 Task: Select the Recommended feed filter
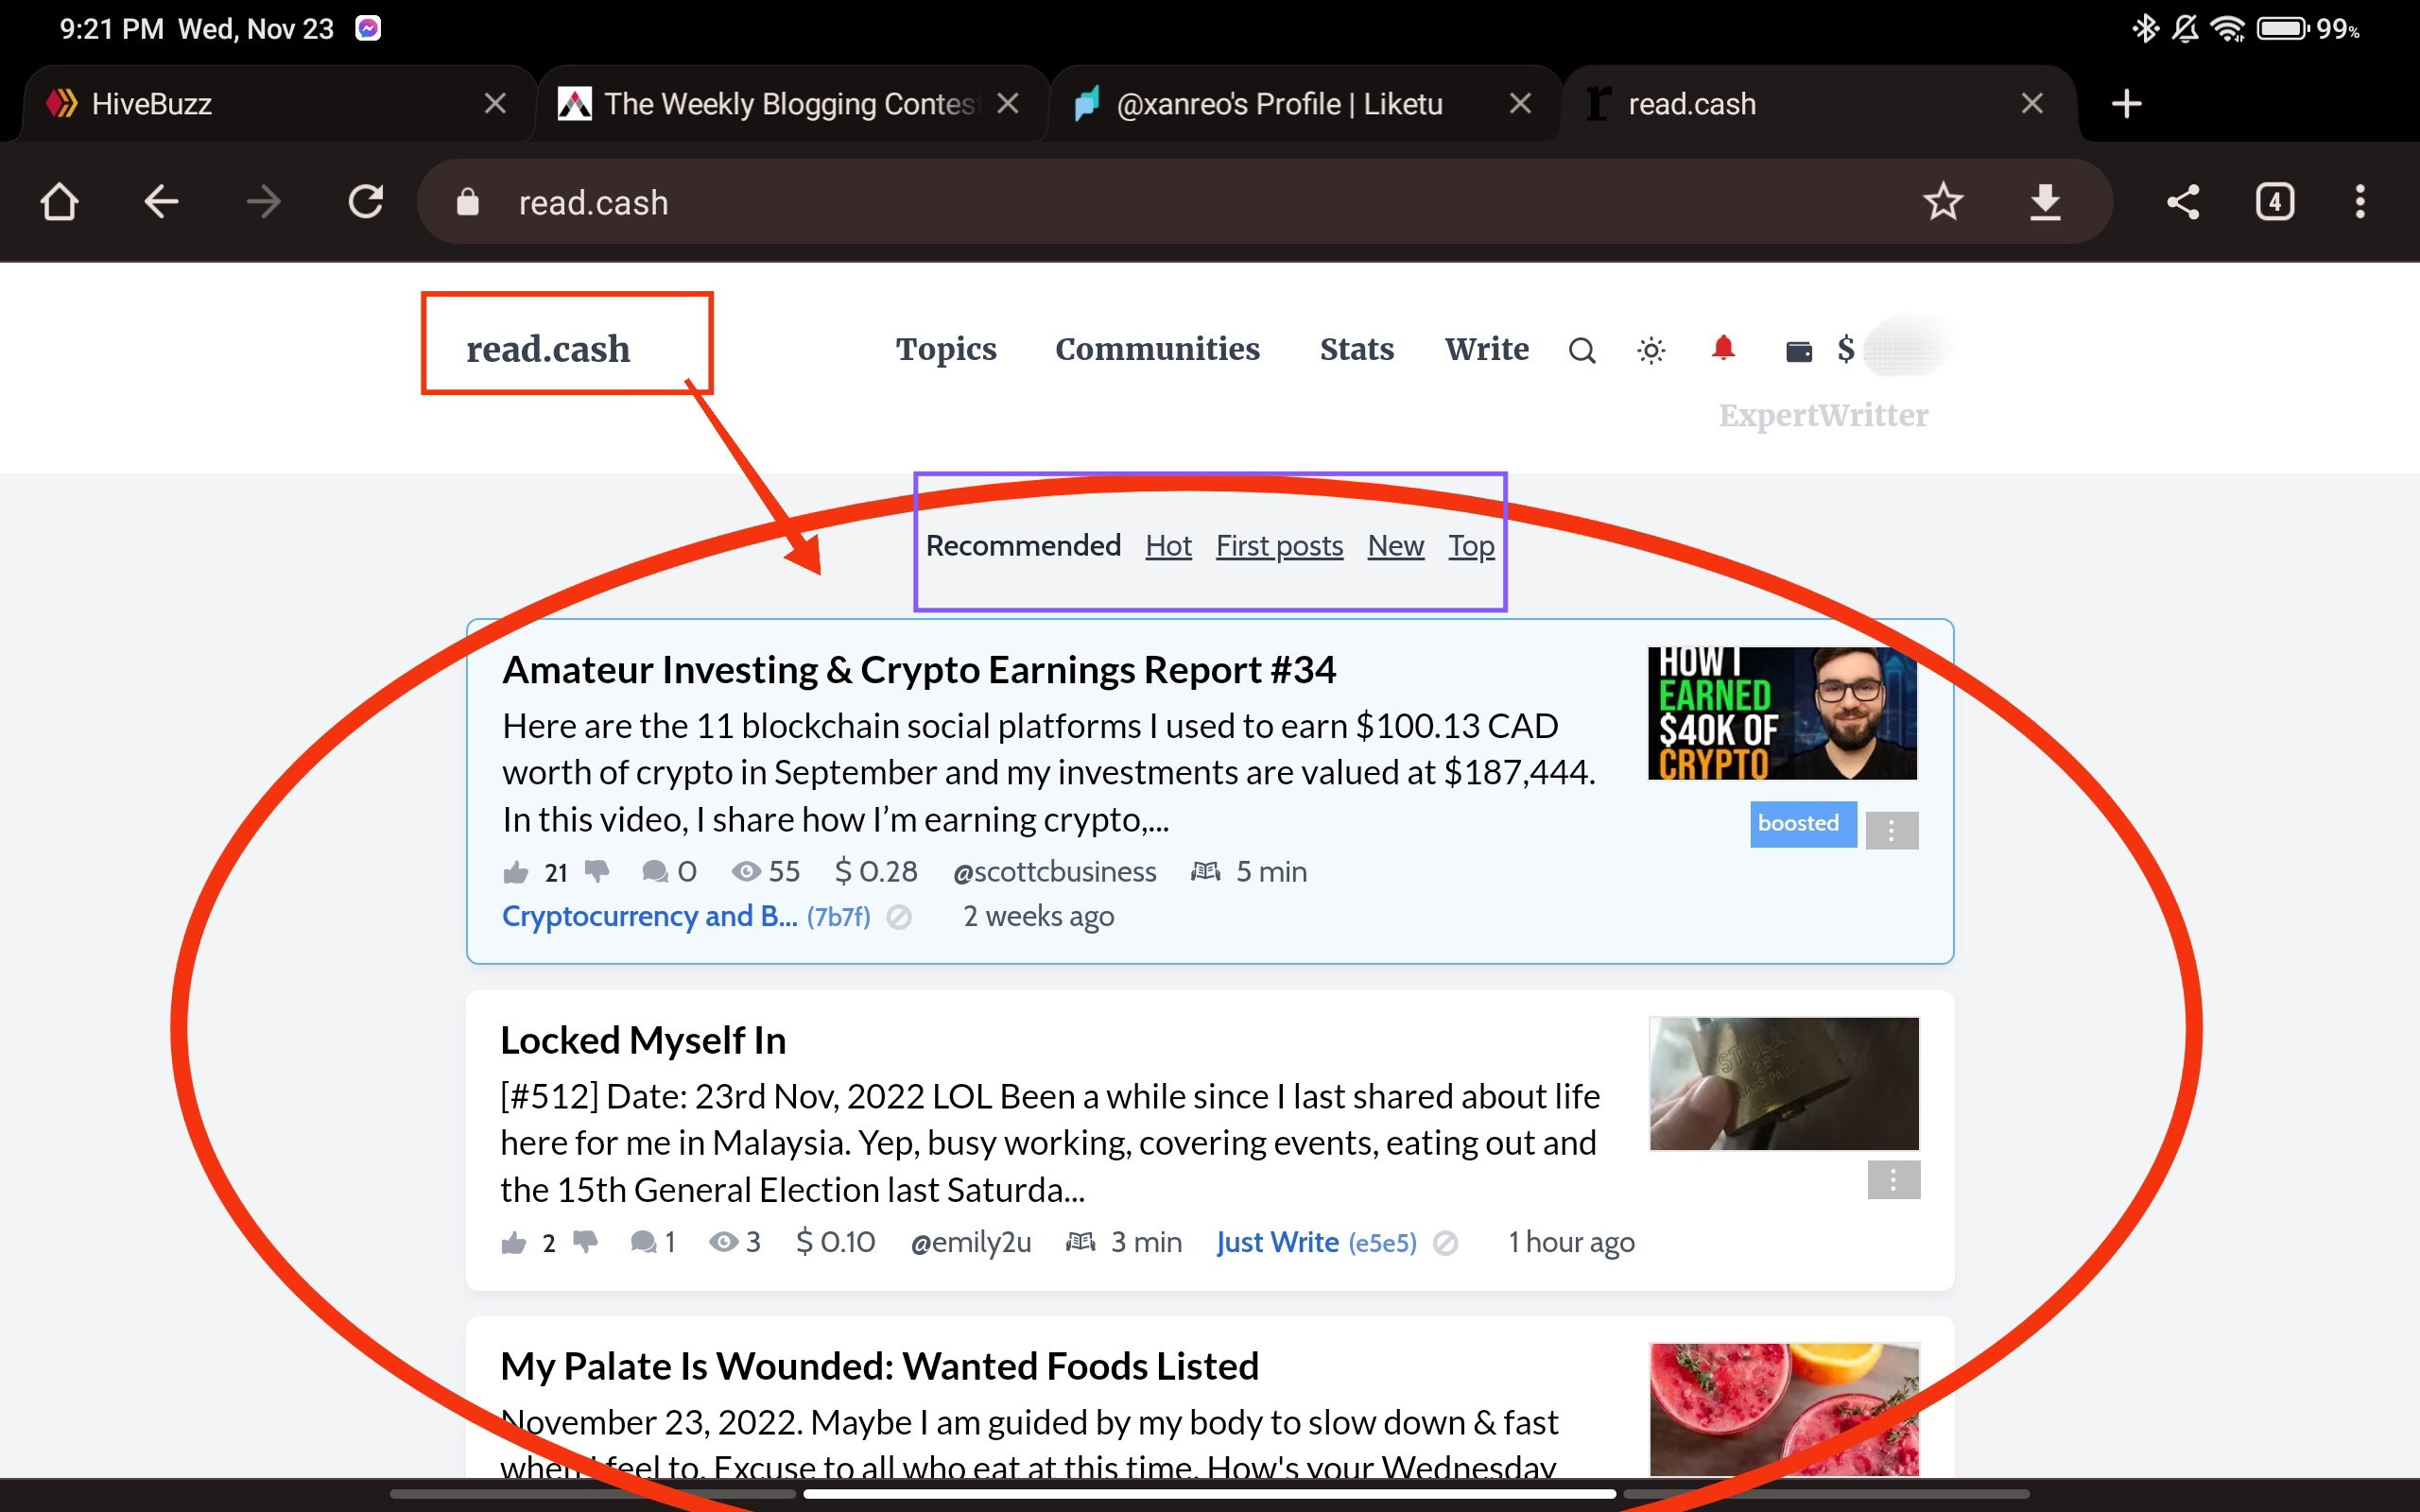(x=1023, y=546)
